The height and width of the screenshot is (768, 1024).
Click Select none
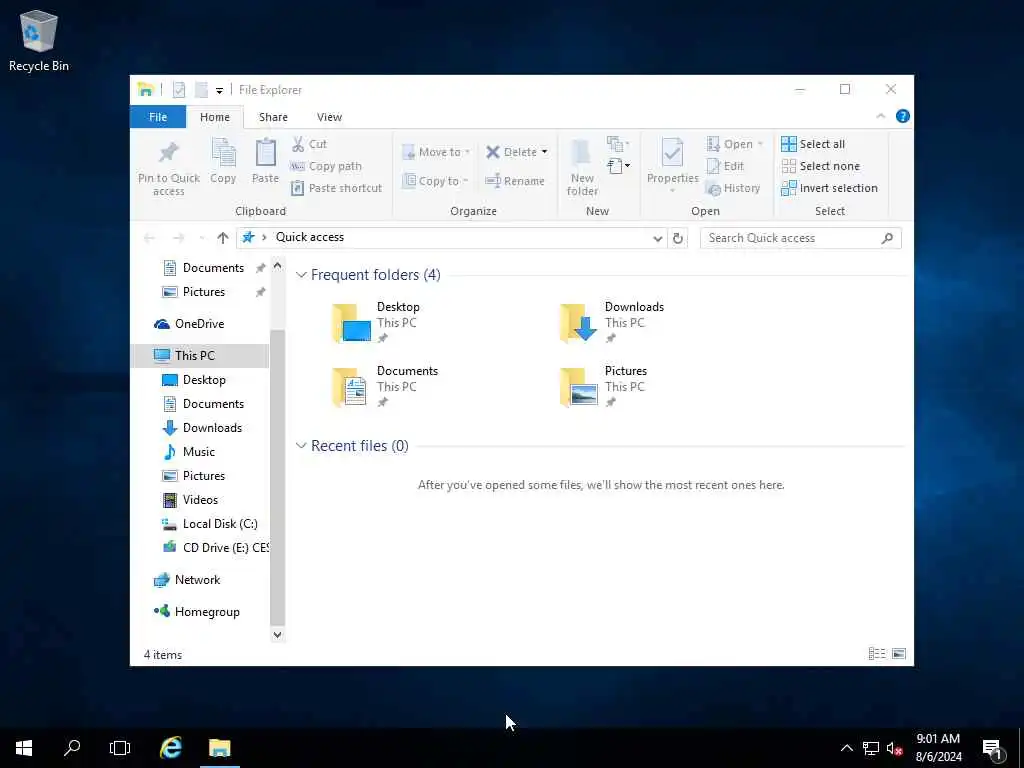point(820,166)
